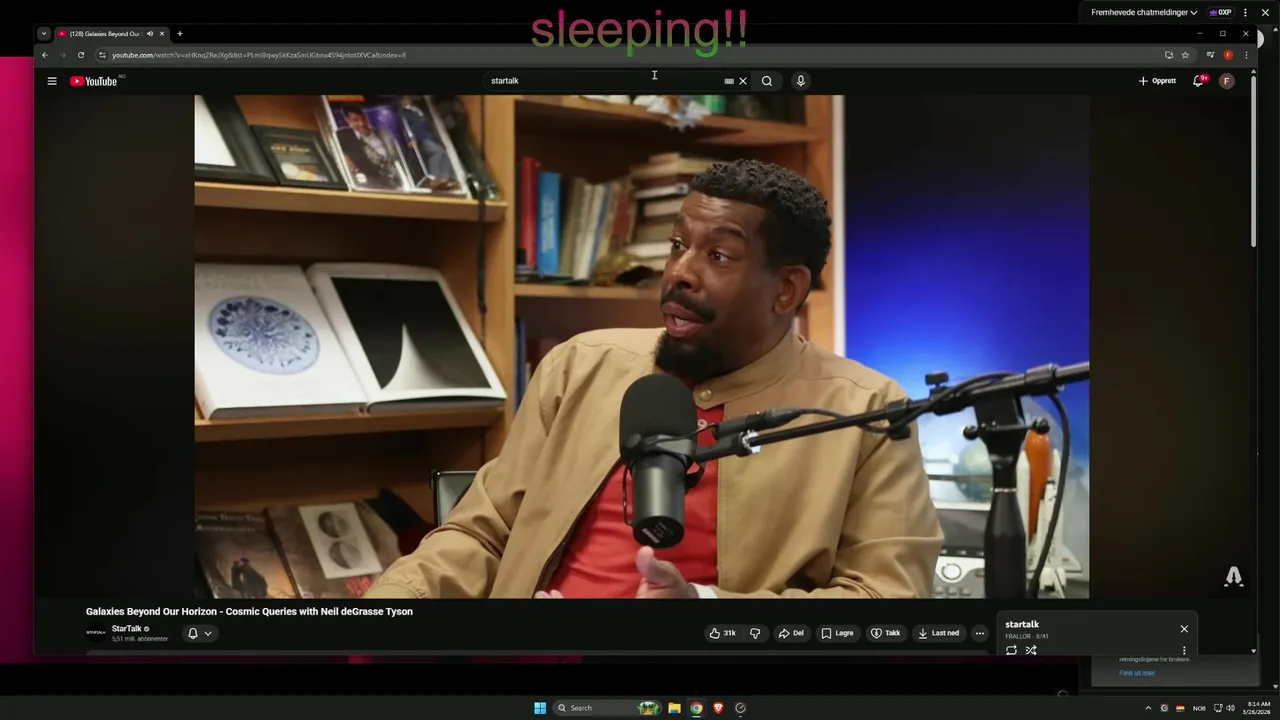Mute the tab via its speaker icon
This screenshot has height=720, width=1280.
point(150,34)
